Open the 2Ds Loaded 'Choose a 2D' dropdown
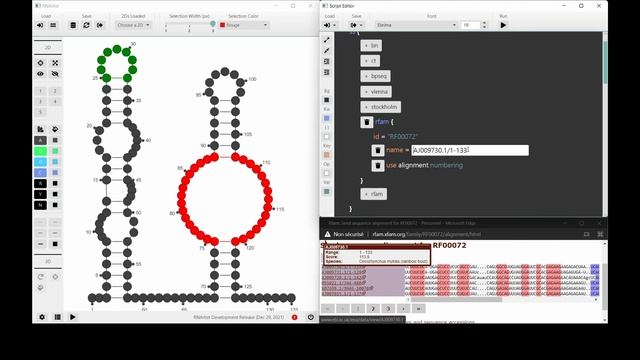This screenshot has height=360, width=640. click(x=133, y=25)
